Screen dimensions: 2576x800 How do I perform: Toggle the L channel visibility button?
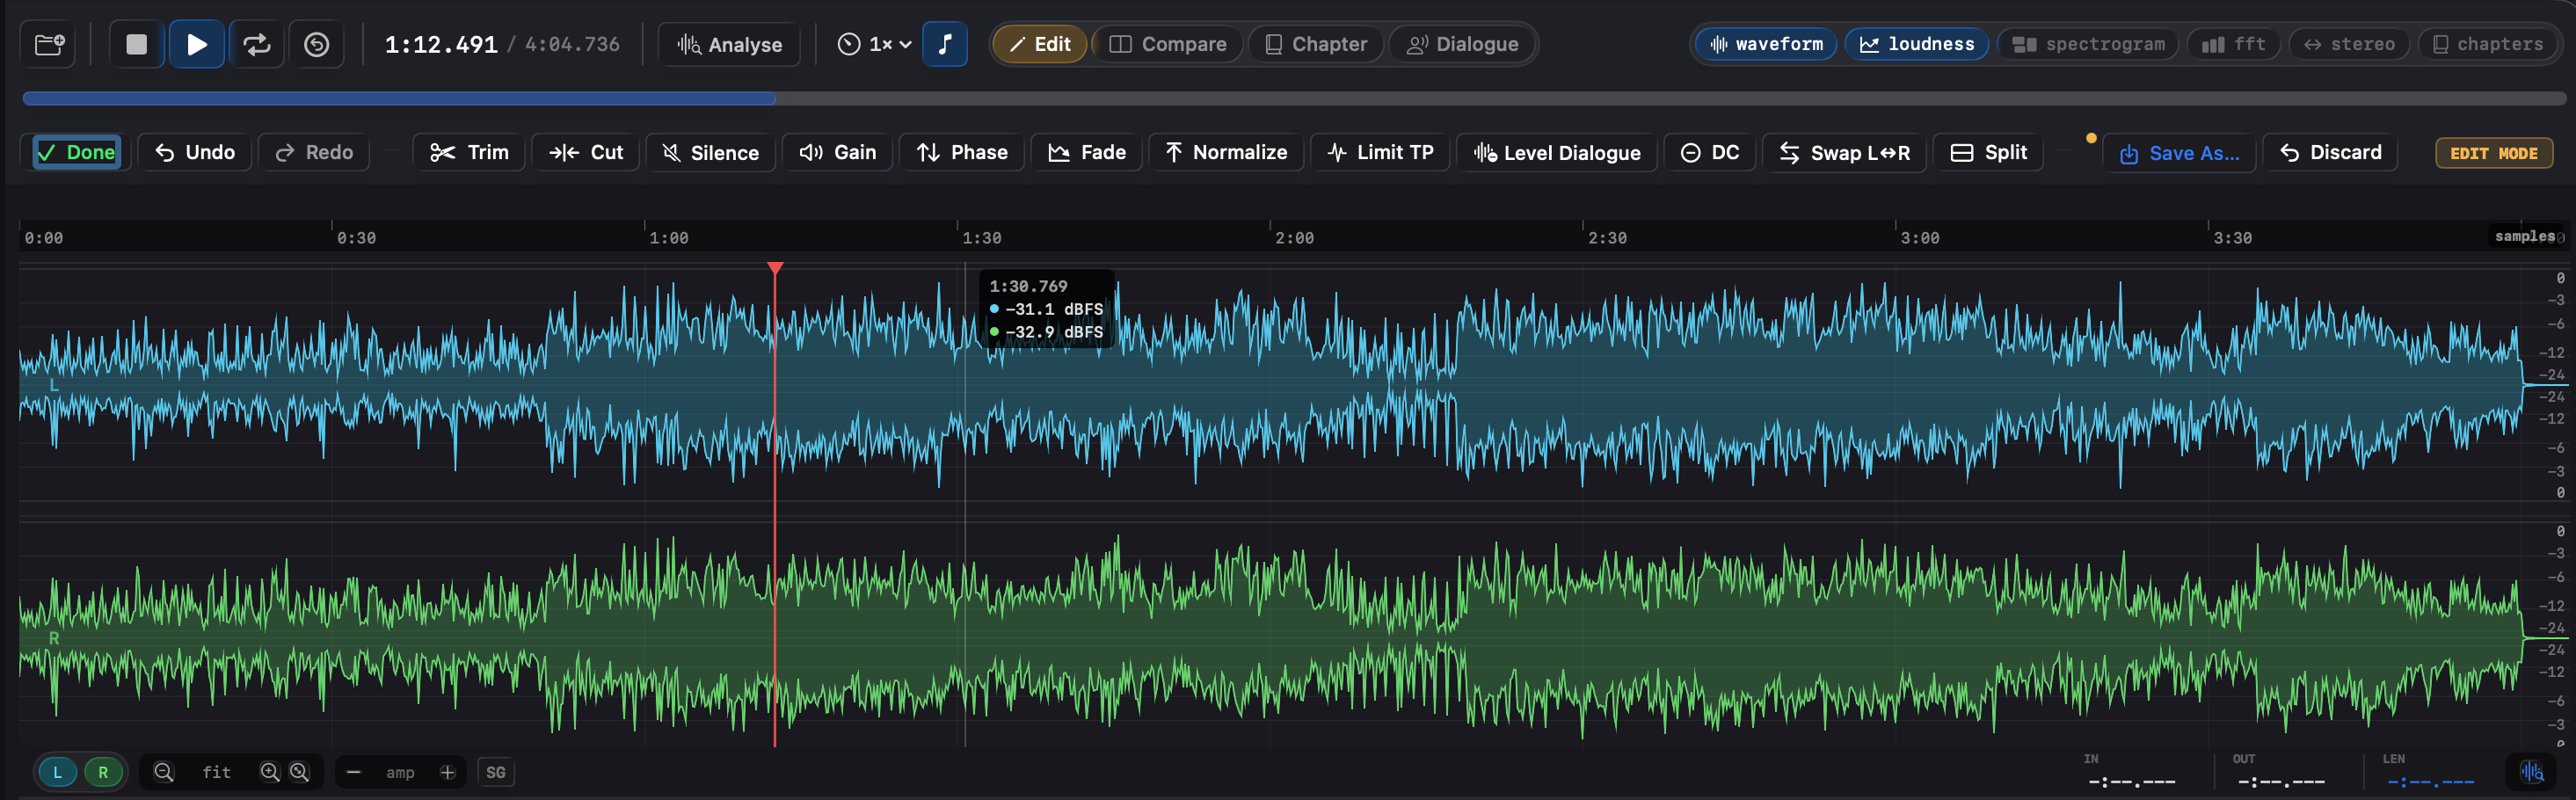click(x=58, y=772)
